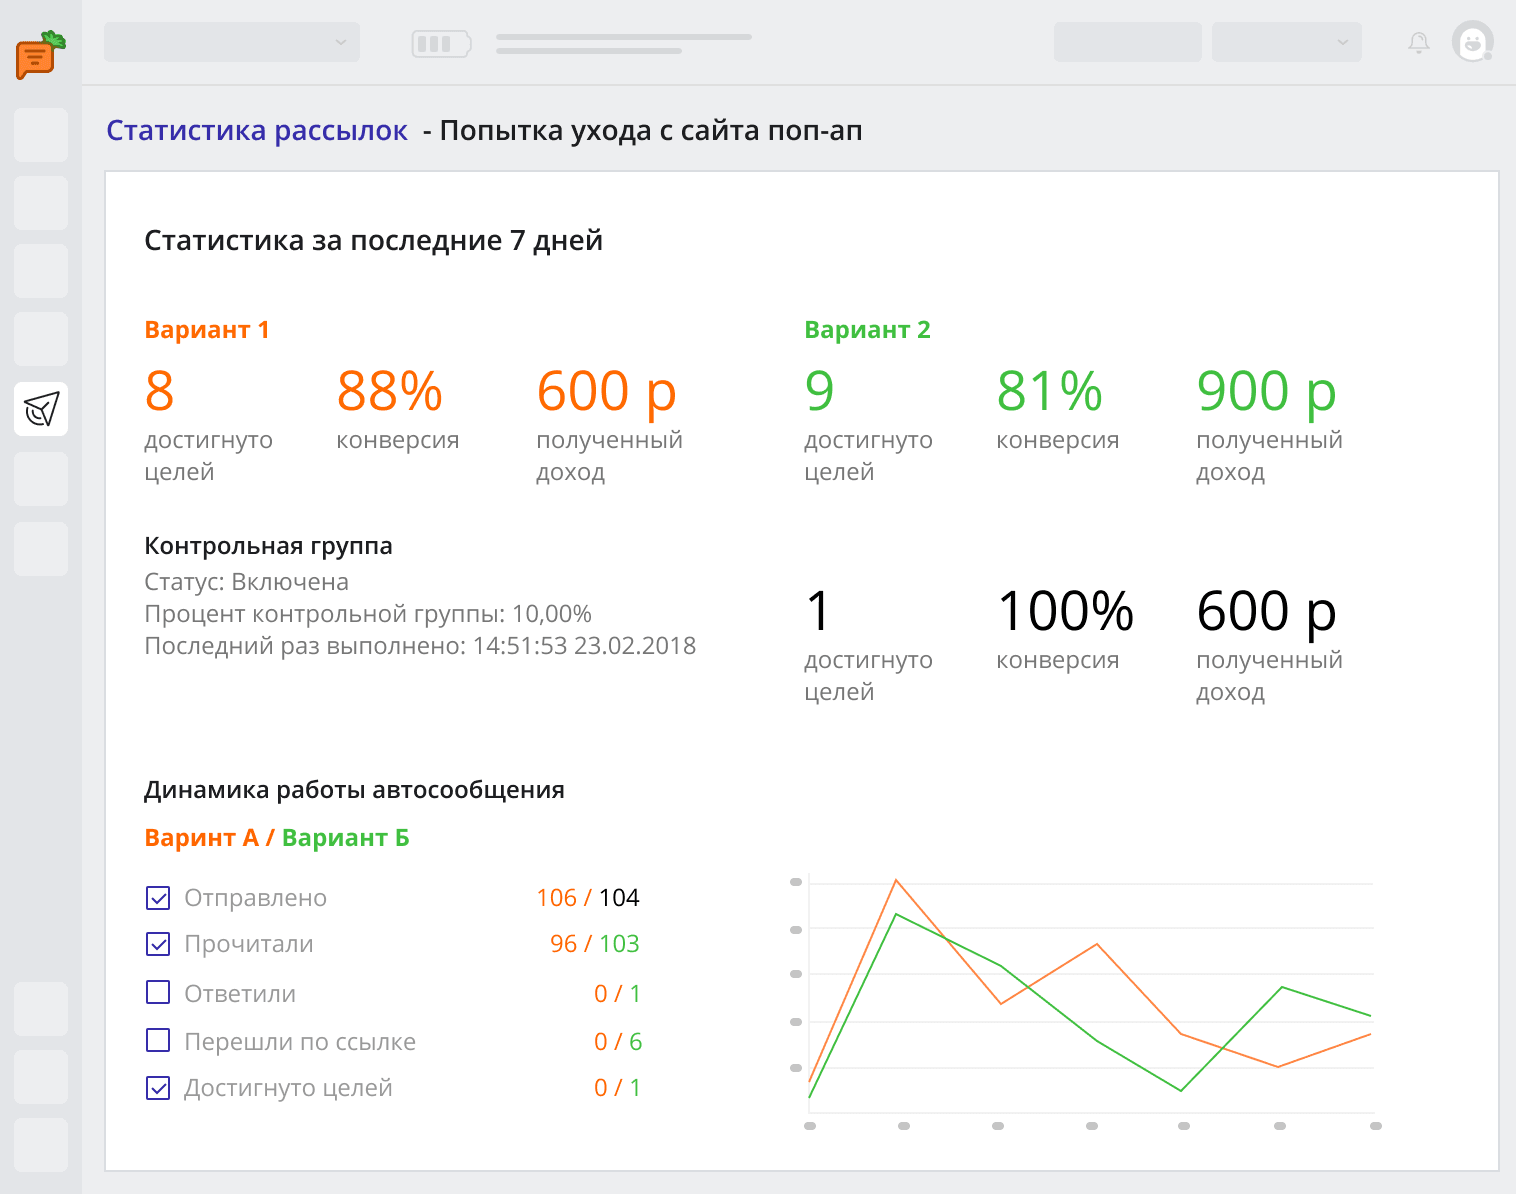Click the 100% control group conversion

(x=1066, y=610)
